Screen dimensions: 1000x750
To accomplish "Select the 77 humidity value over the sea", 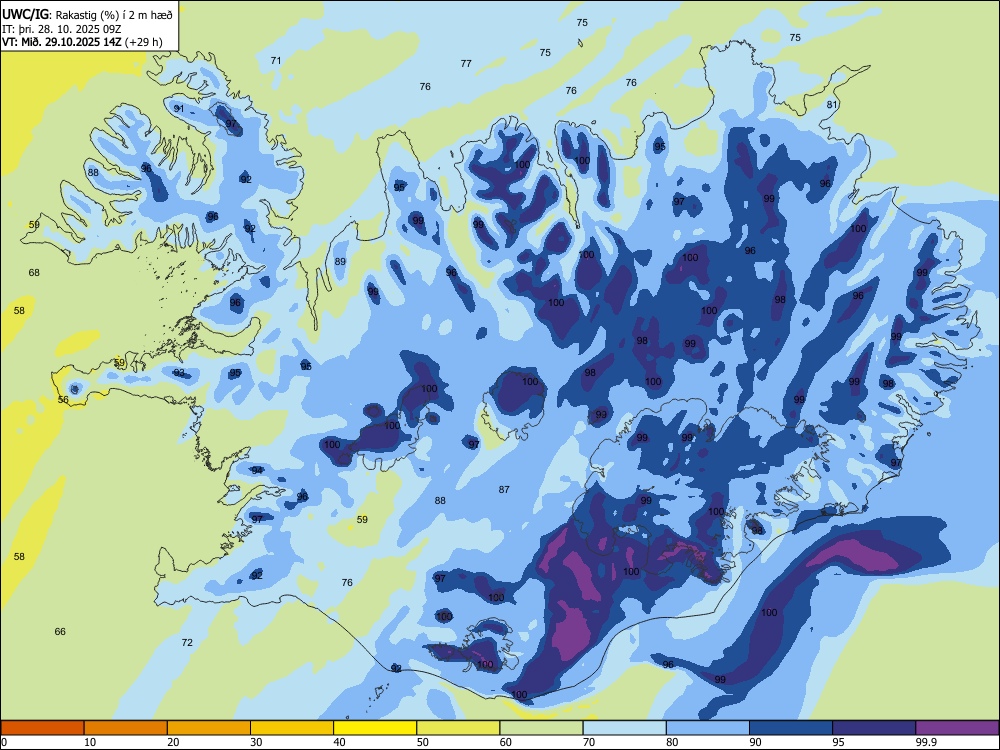I will [x=466, y=63].
